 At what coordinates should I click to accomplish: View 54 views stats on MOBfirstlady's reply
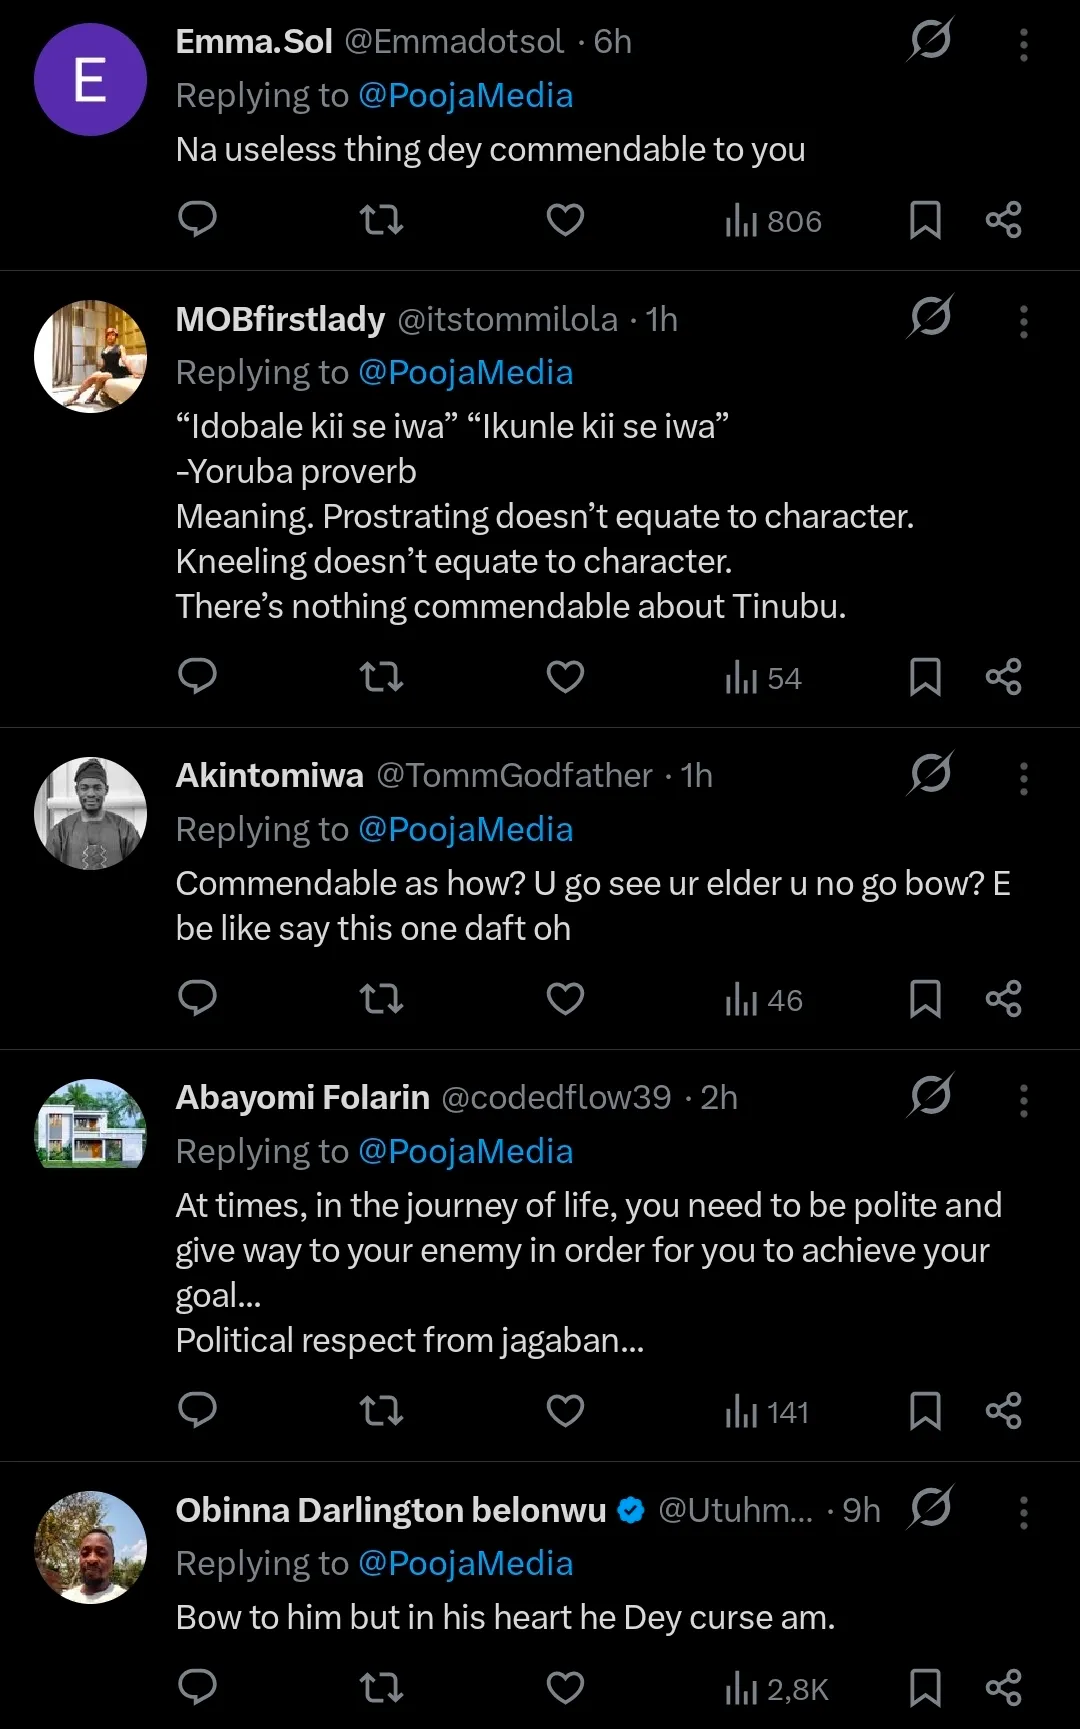[764, 677]
